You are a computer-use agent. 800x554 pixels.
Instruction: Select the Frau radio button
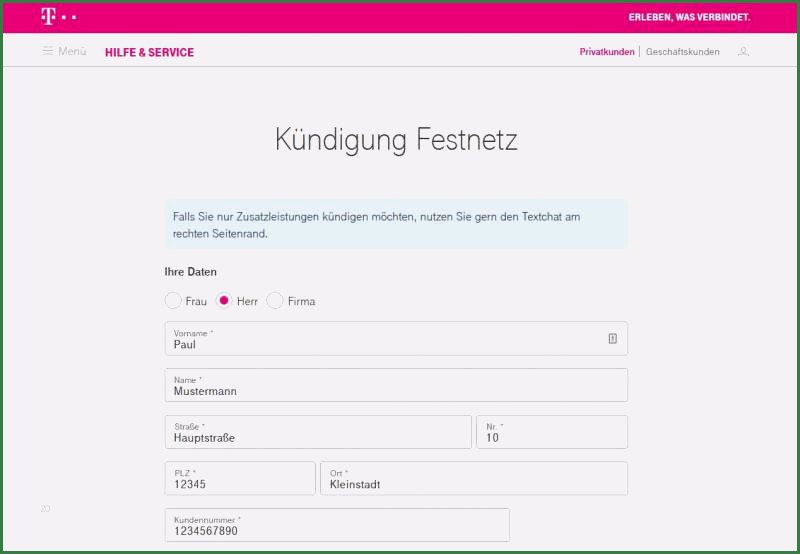[173, 300]
